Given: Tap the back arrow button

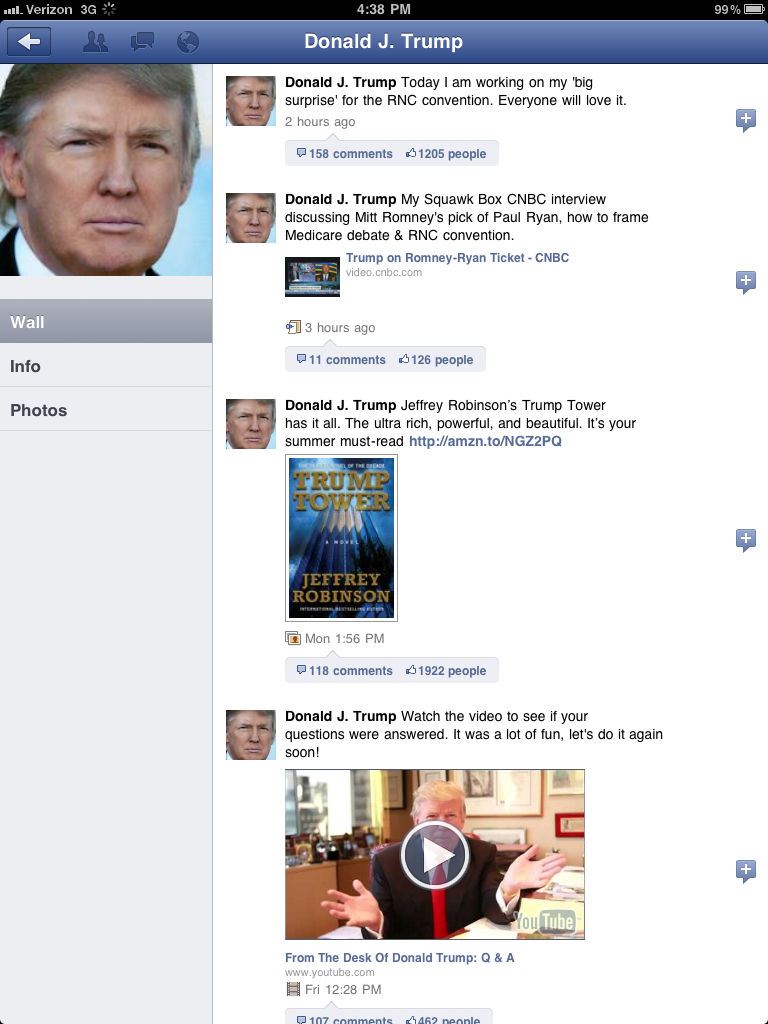Looking at the screenshot, I should (x=29, y=42).
